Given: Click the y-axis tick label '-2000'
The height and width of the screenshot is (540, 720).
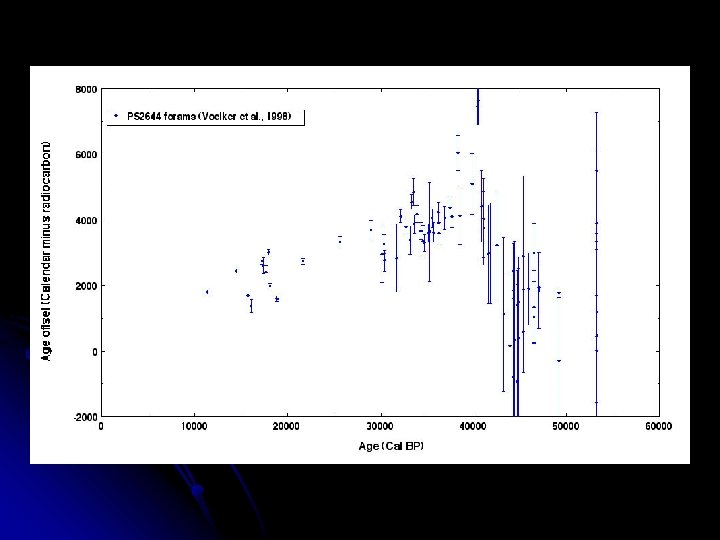Looking at the screenshot, I should point(85,416).
